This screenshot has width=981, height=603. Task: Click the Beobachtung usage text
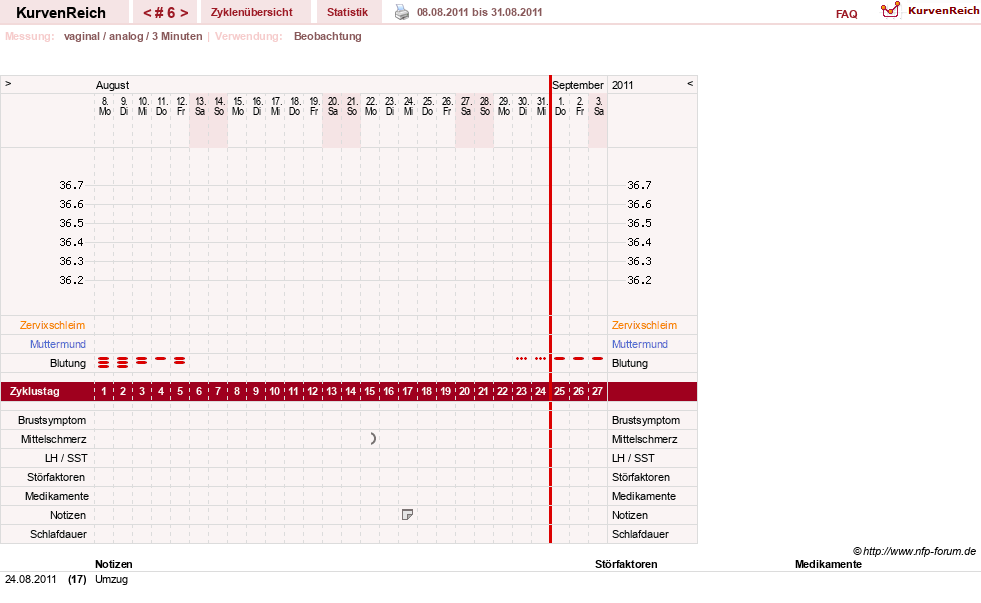point(328,36)
